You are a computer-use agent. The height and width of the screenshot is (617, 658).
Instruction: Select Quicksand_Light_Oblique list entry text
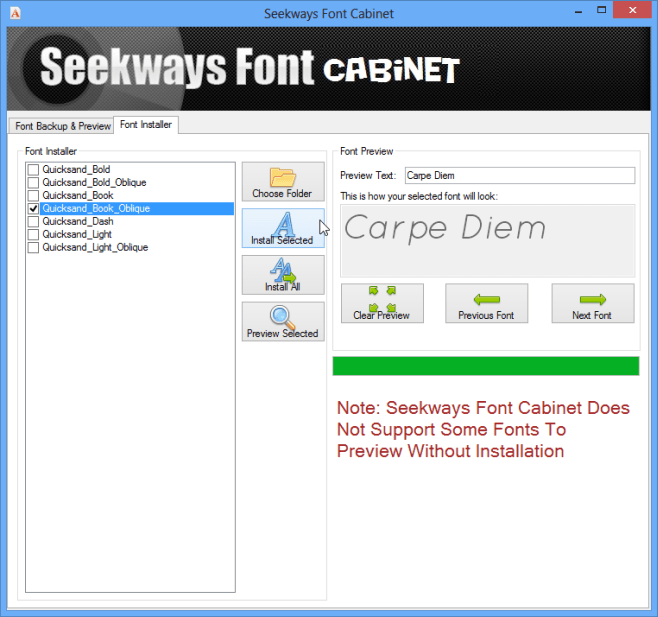click(95, 248)
